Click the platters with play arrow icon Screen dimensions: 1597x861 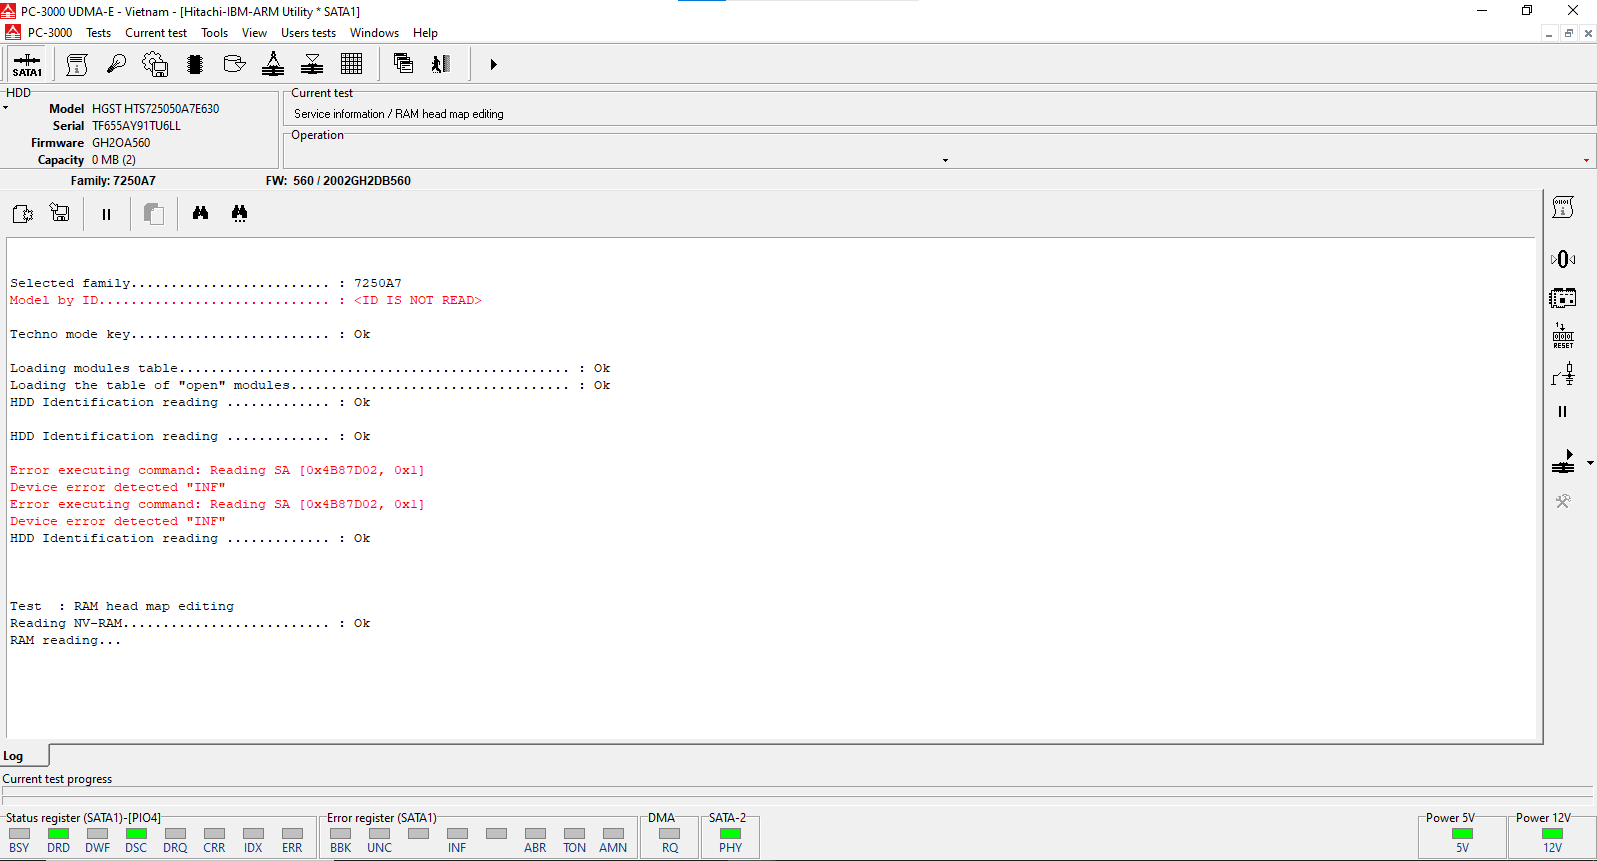click(1563, 462)
